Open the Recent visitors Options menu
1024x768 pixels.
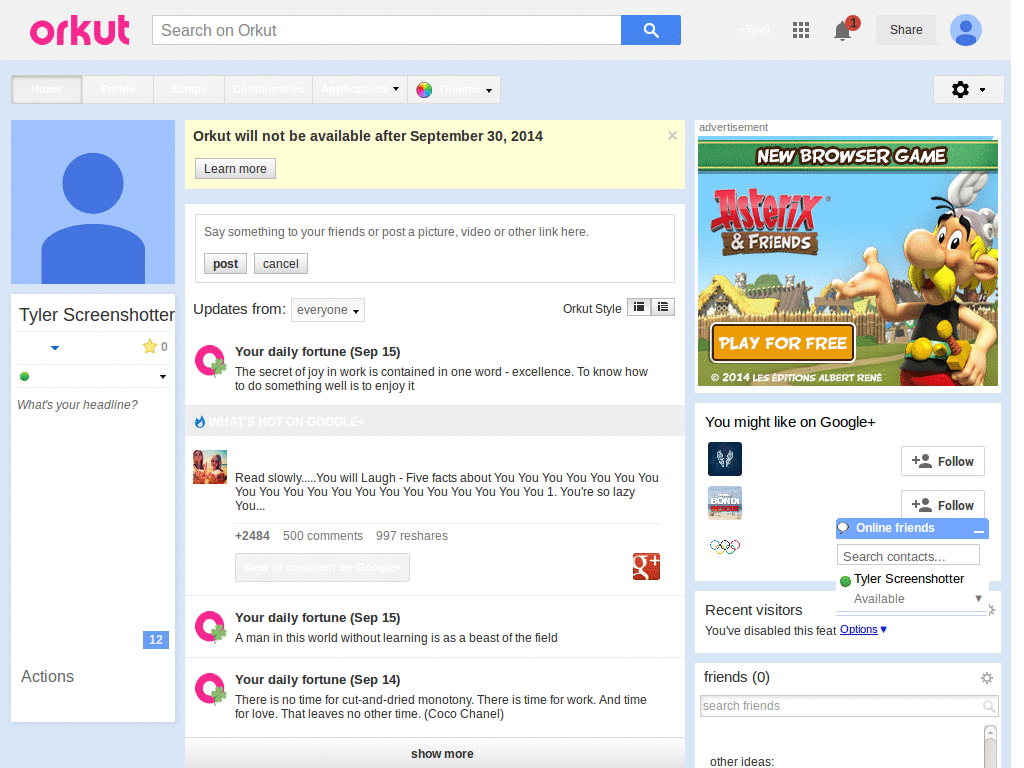coord(863,630)
